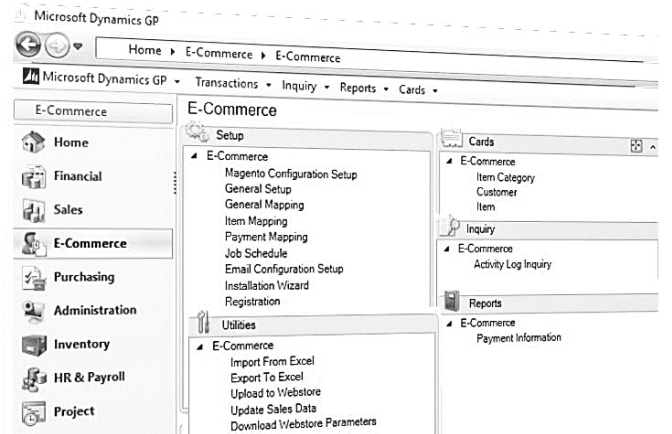Click the Inventory icon in sidebar
This screenshot has height=434, width=672.
point(34,345)
